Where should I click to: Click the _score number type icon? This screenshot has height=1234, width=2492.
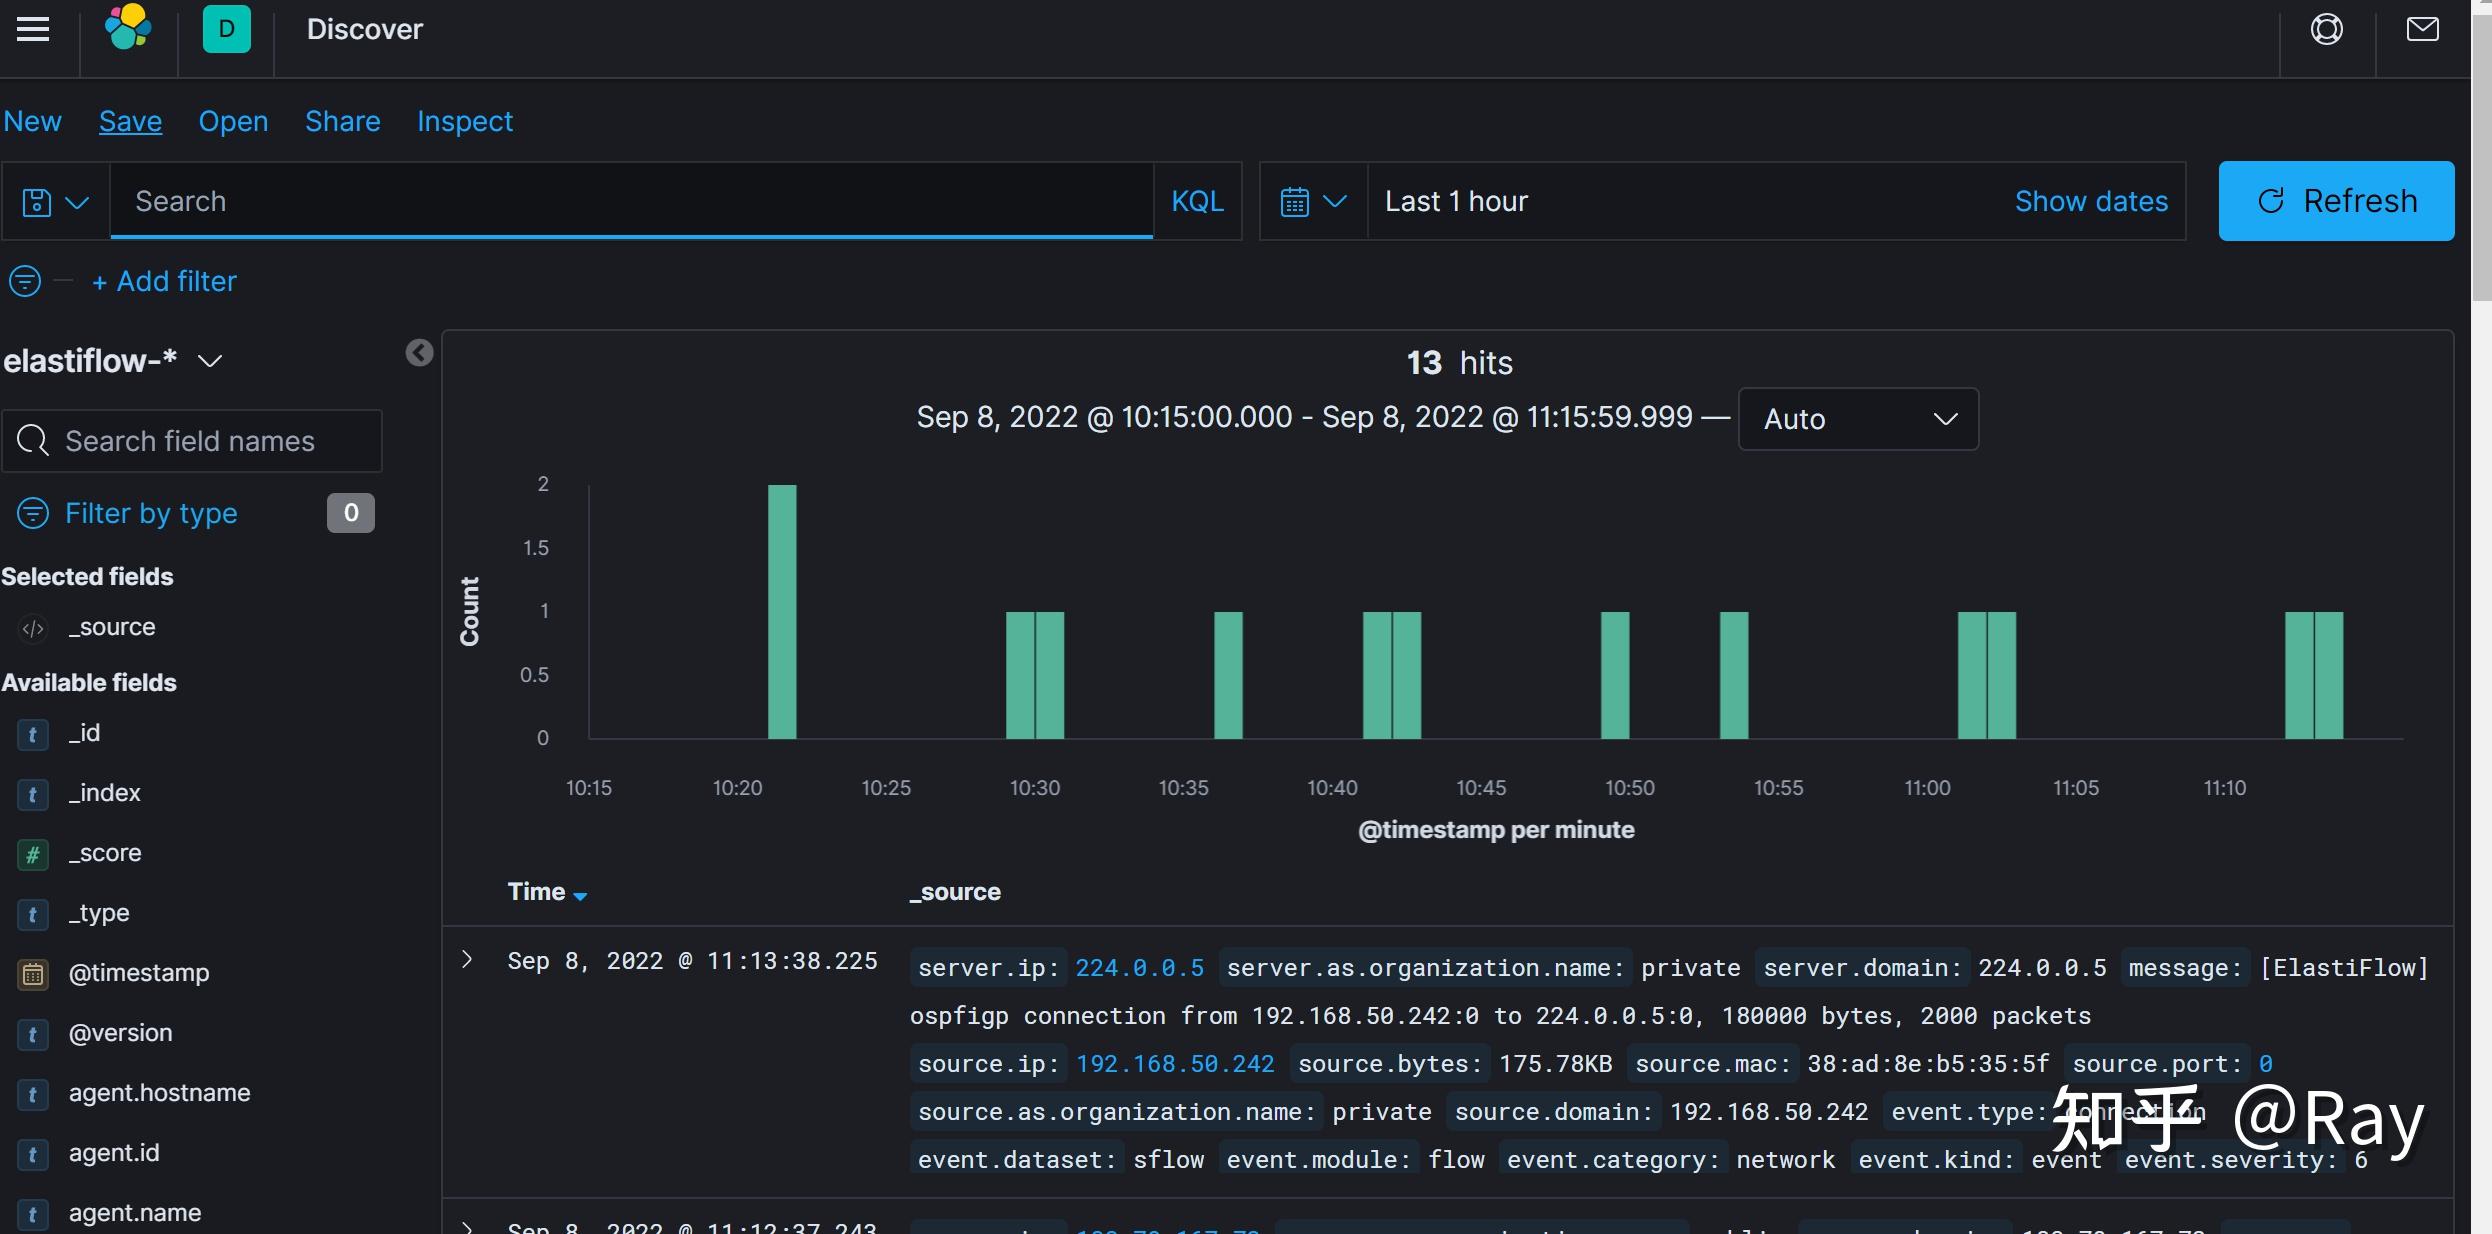pos(33,854)
